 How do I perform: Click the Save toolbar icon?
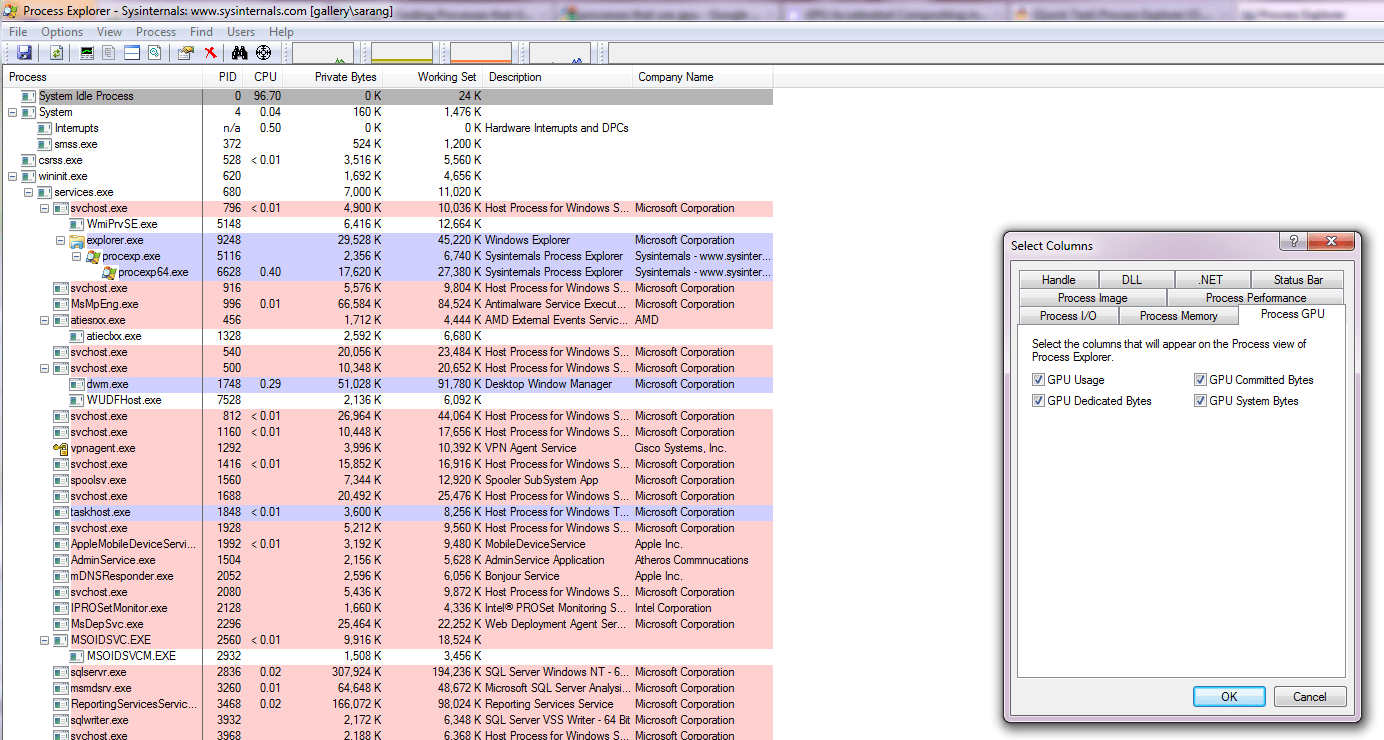24,53
